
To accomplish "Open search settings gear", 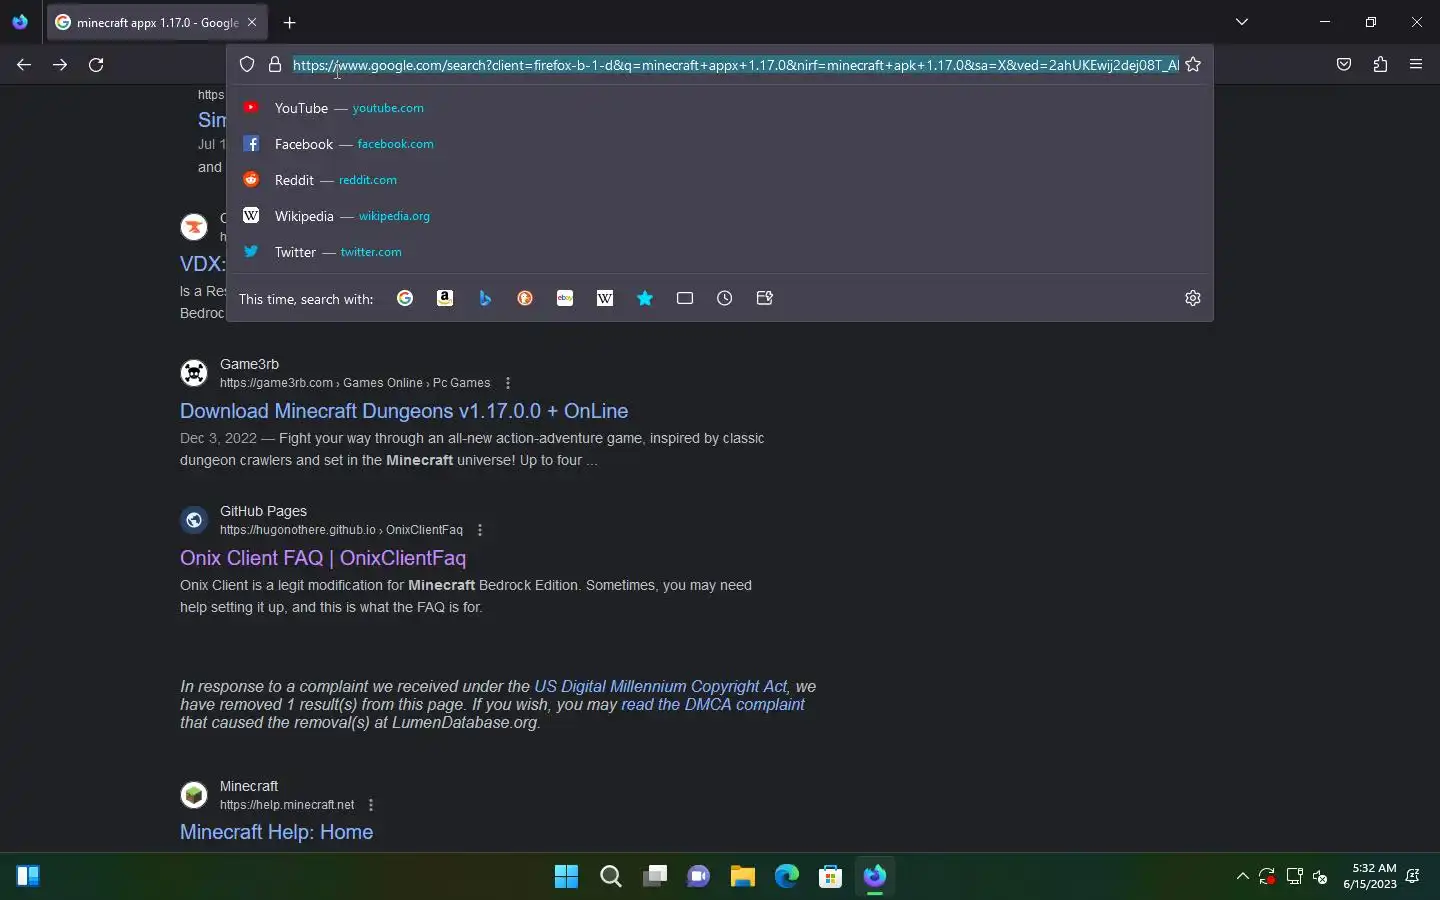I will [x=1193, y=298].
